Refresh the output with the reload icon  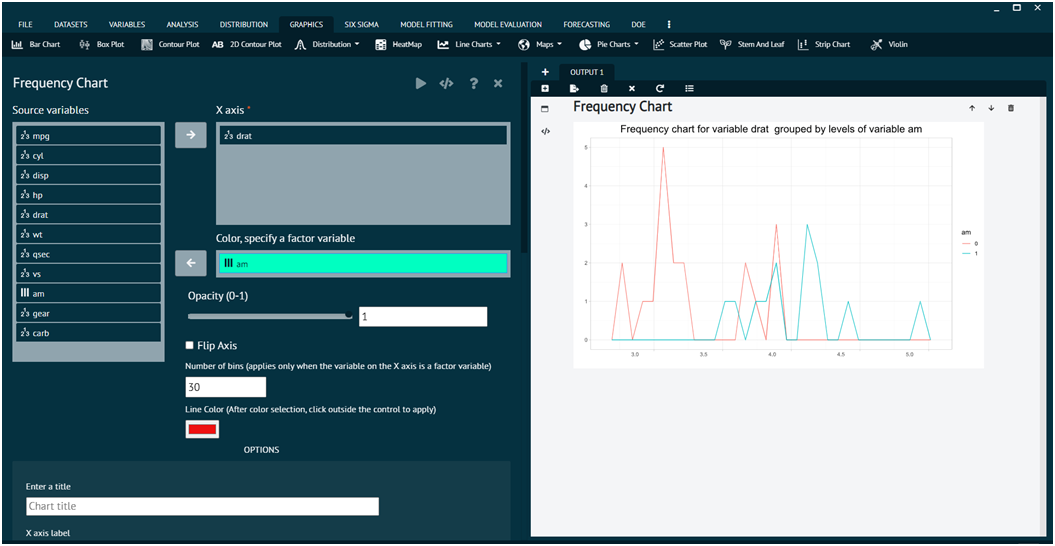660,88
